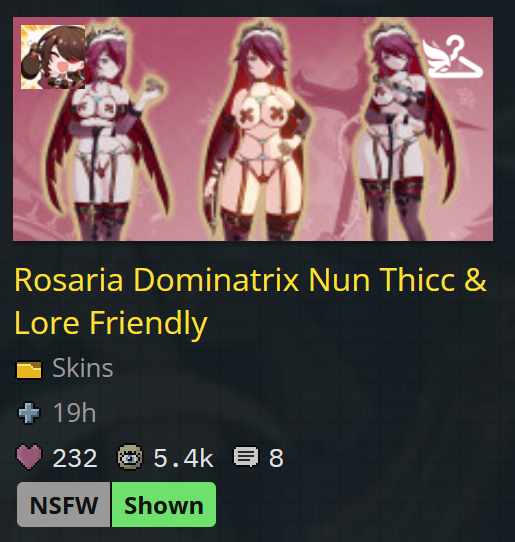Click the 5.4k views count
Viewport: 515px width, 542px height.
click(x=184, y=458)
